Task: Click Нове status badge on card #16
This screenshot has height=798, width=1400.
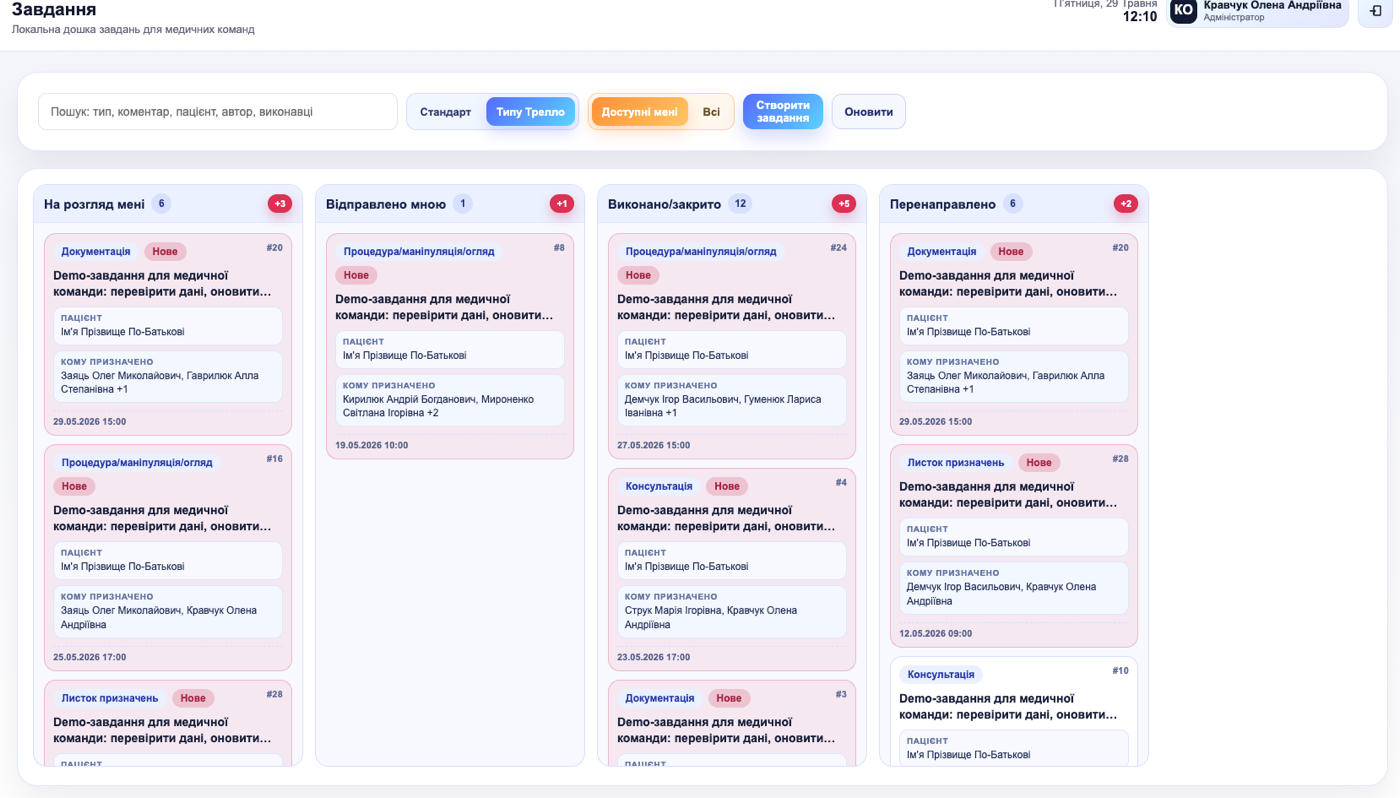Action: pyautogui.click(x=74, y=487)
